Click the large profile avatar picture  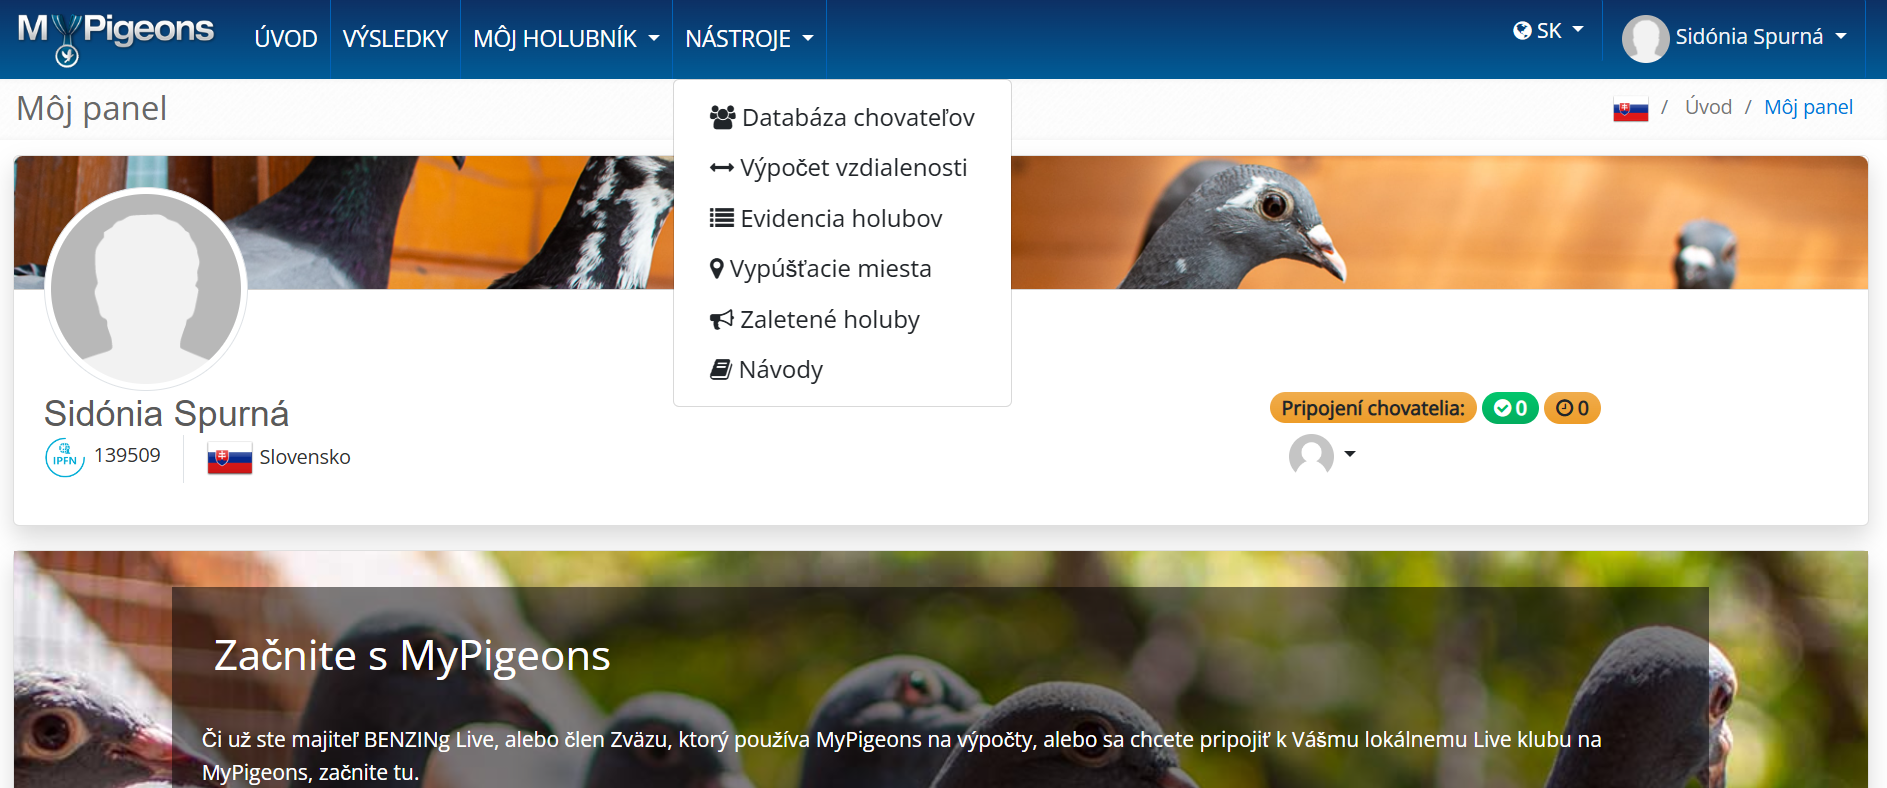146,288
